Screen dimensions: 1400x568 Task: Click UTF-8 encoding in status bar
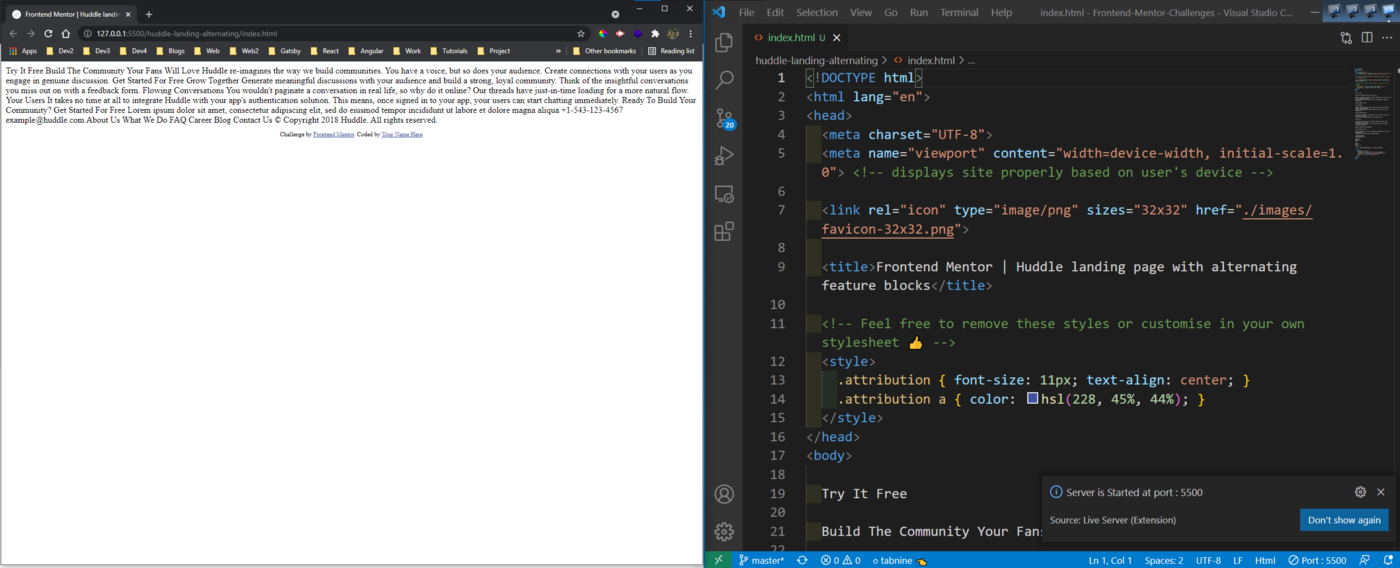pos(1208,560)
